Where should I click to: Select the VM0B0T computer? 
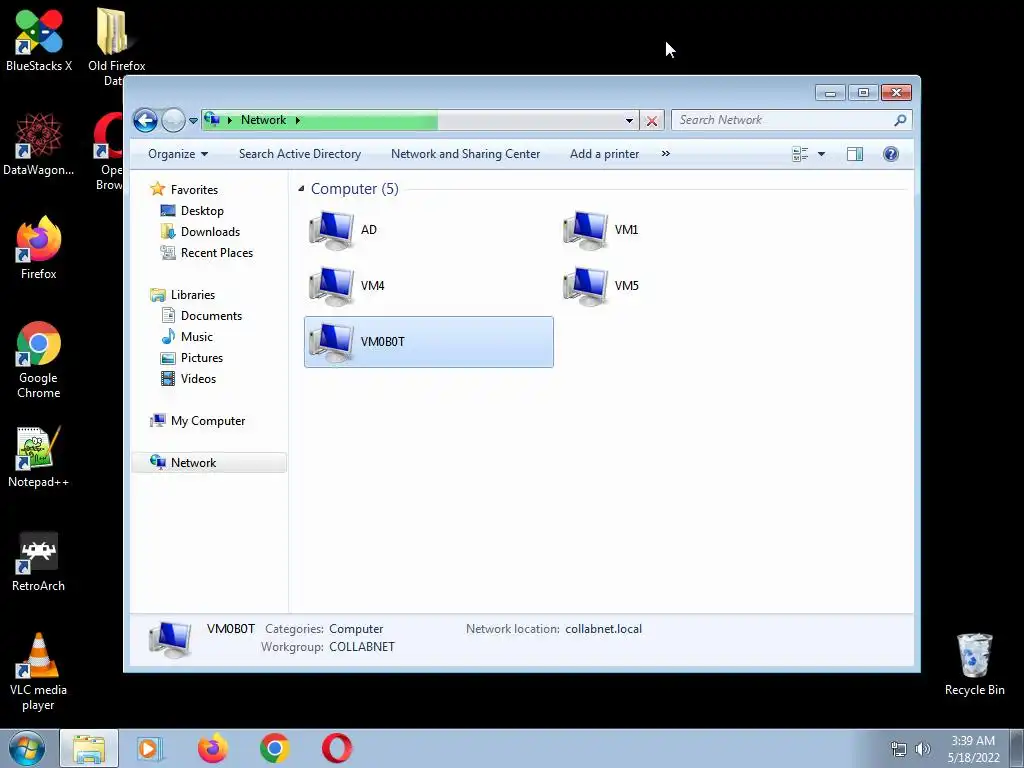click(x=428, y=342)
